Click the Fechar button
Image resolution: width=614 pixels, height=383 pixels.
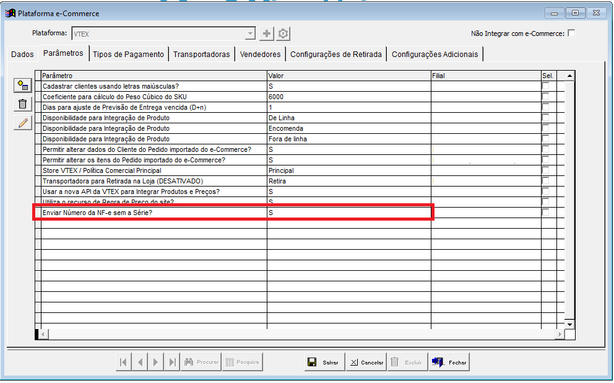(x=450, y=362)
